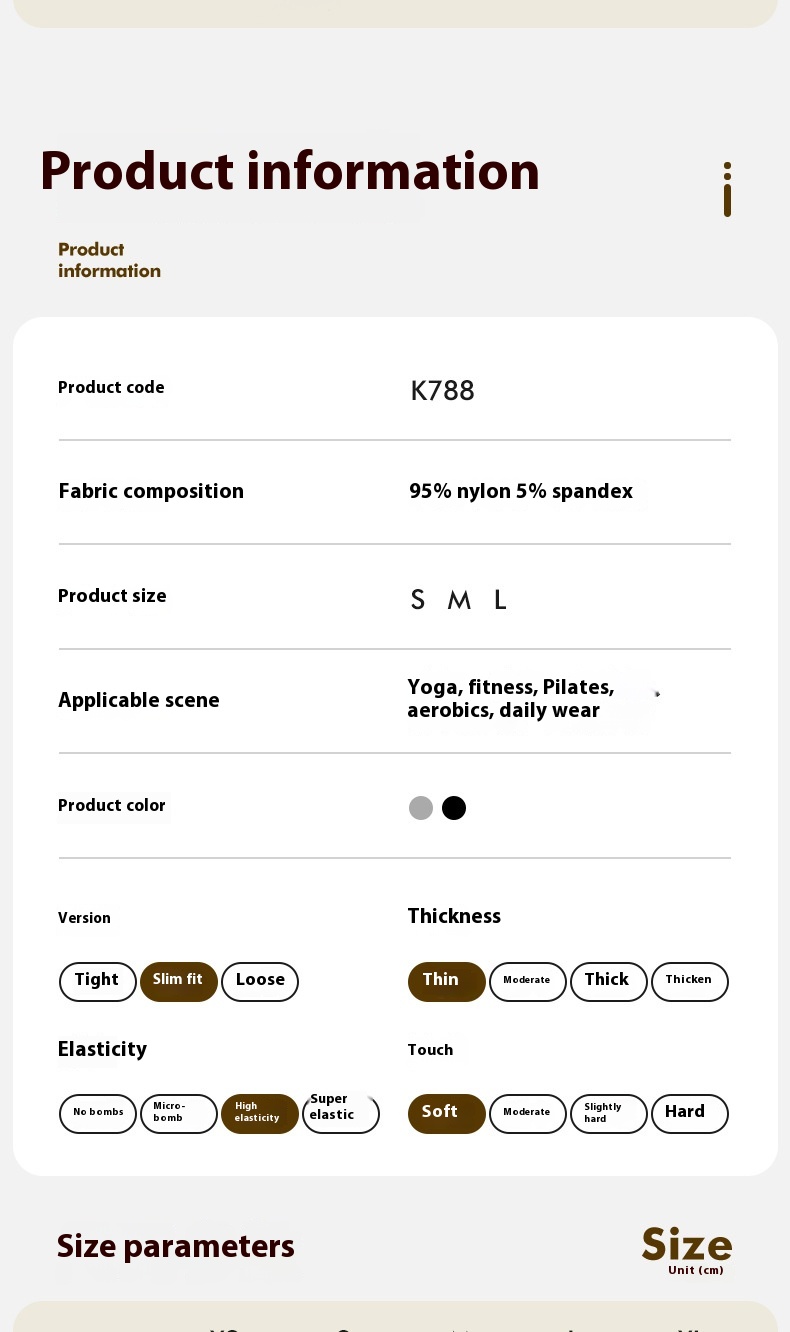Select the gray product color swatch
Image resolution: width=790 pixels, height=1332 pixels.
pyautogui.click(x=421, y=808)
